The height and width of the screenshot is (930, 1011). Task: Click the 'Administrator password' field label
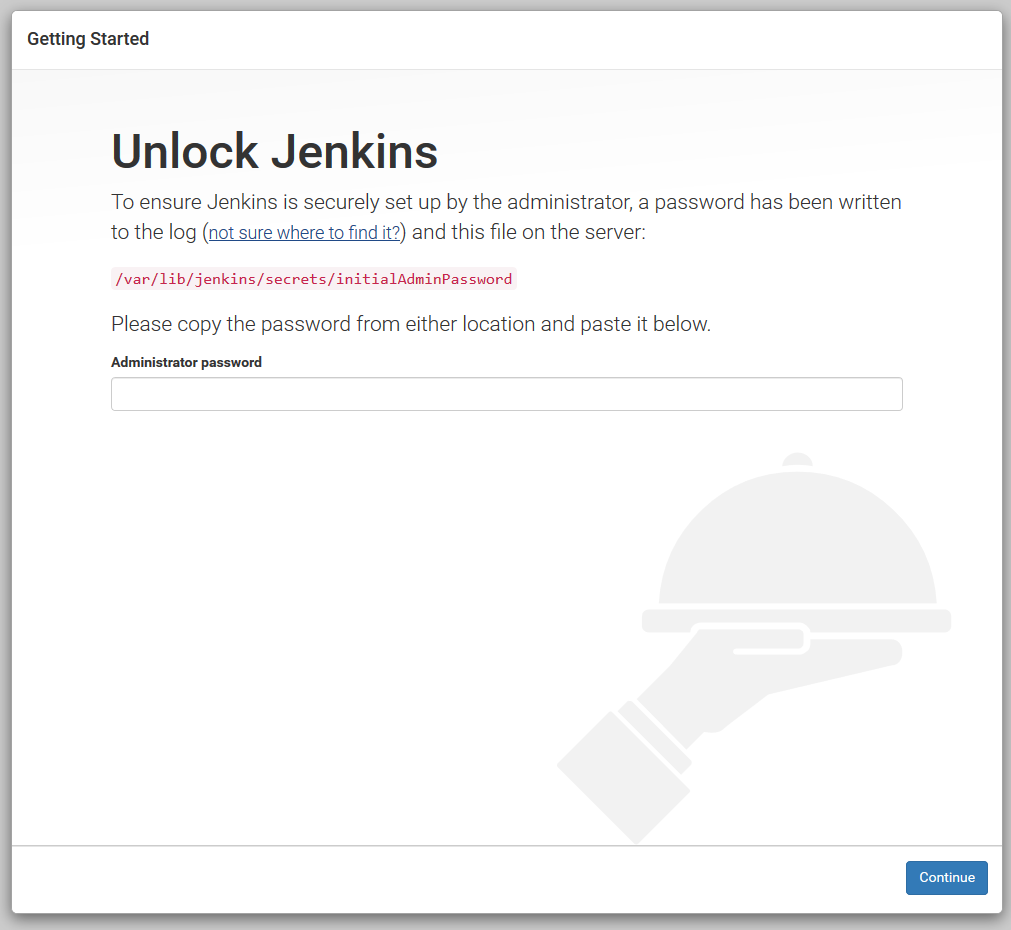tap(186, 362)
